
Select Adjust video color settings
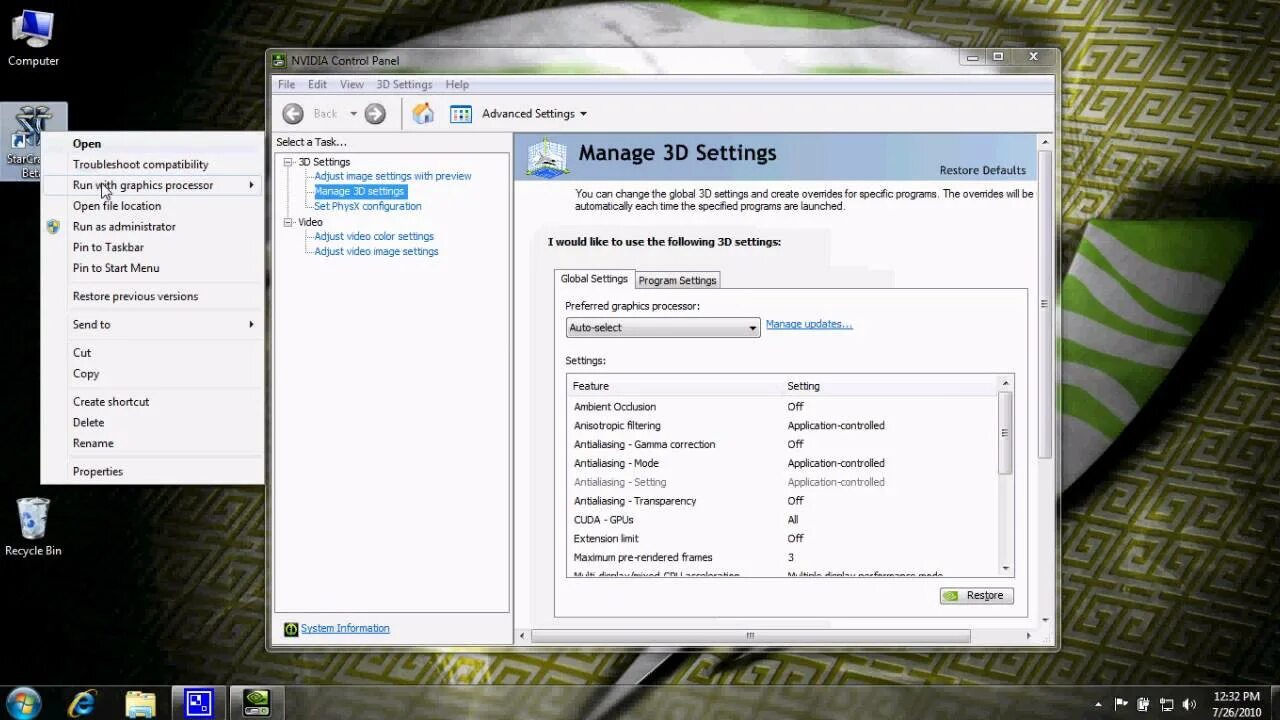[x=374, y=236]
